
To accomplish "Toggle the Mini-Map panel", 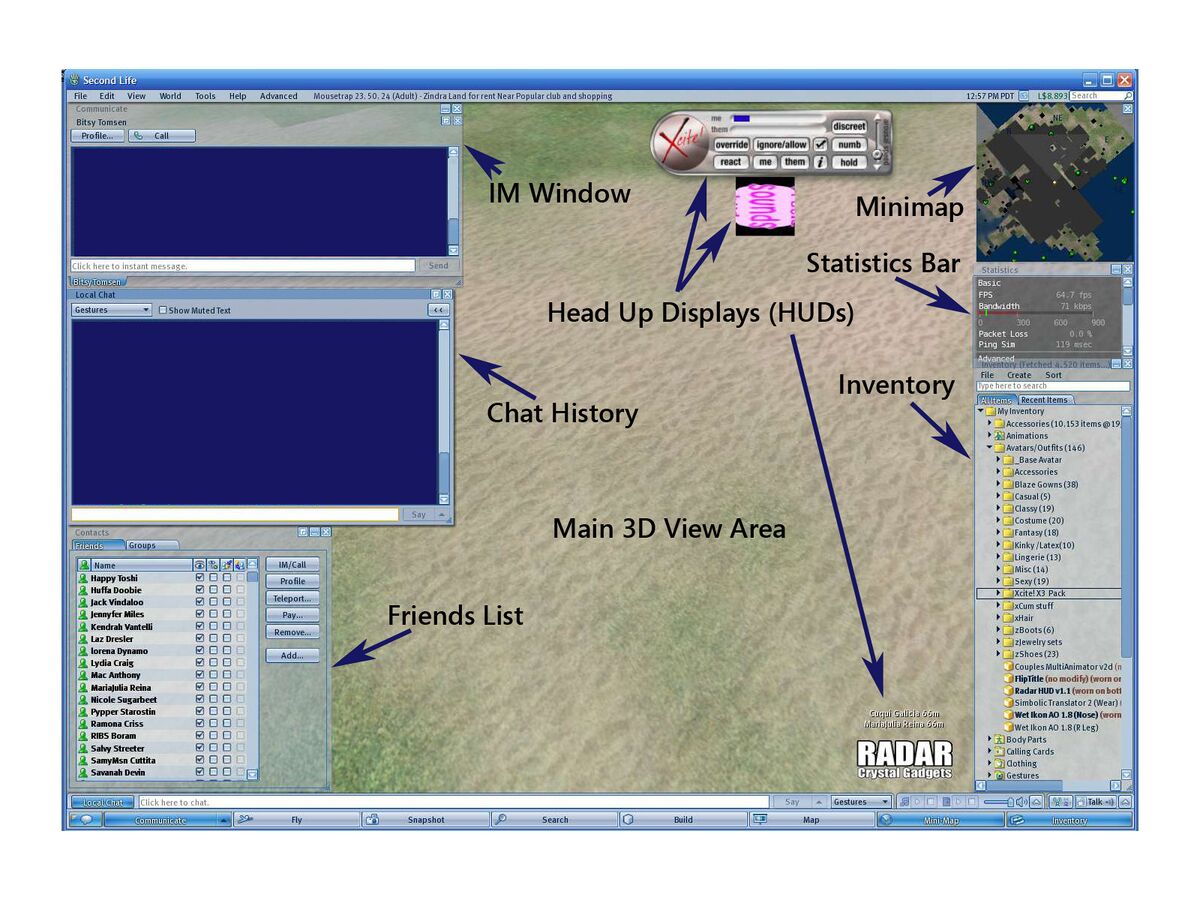I will pos(940,819).
